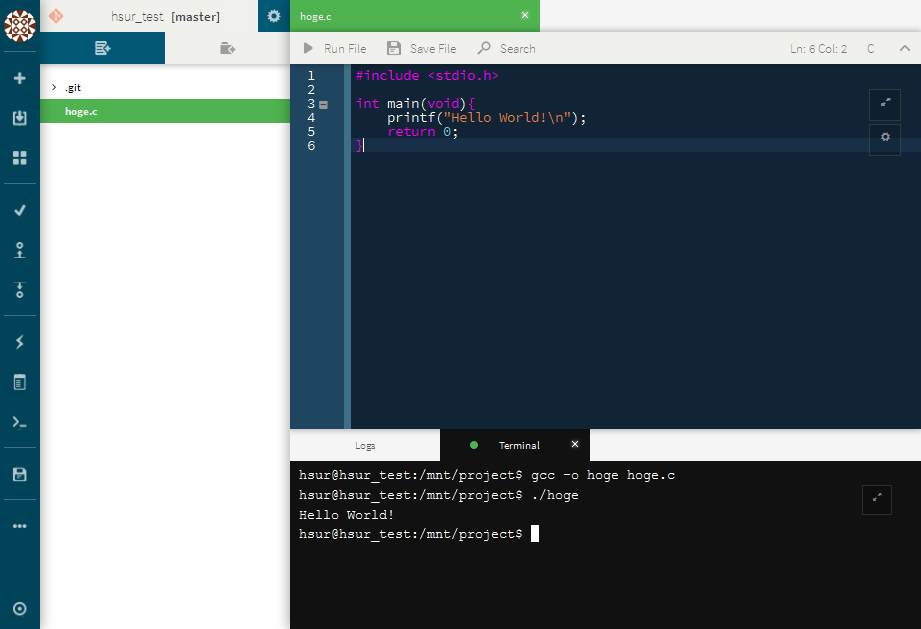The width and height of the screenshot is (921, 629).
Task: Select the checkmark icon in the sidebar
Action: pos(19,209)
